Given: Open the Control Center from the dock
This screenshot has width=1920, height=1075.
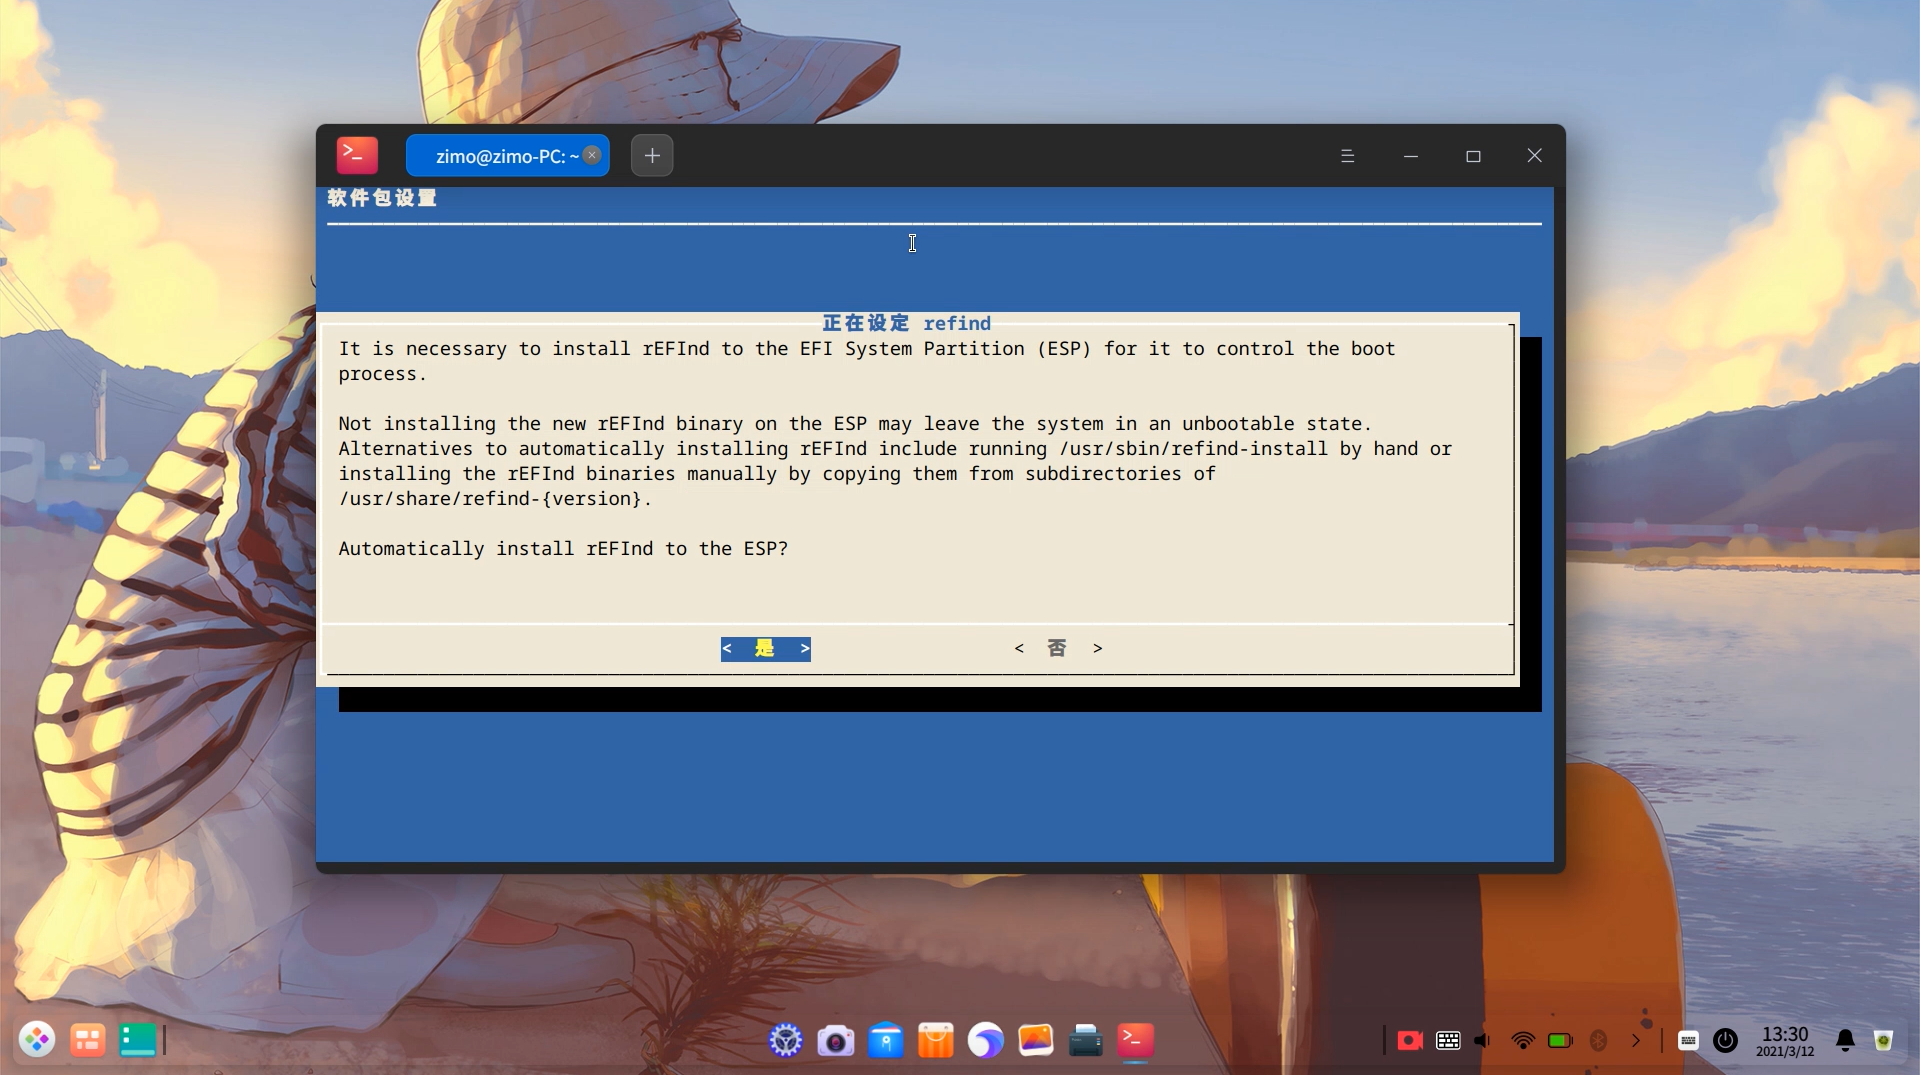Looking at the screenshot, I should [785, 1040].
